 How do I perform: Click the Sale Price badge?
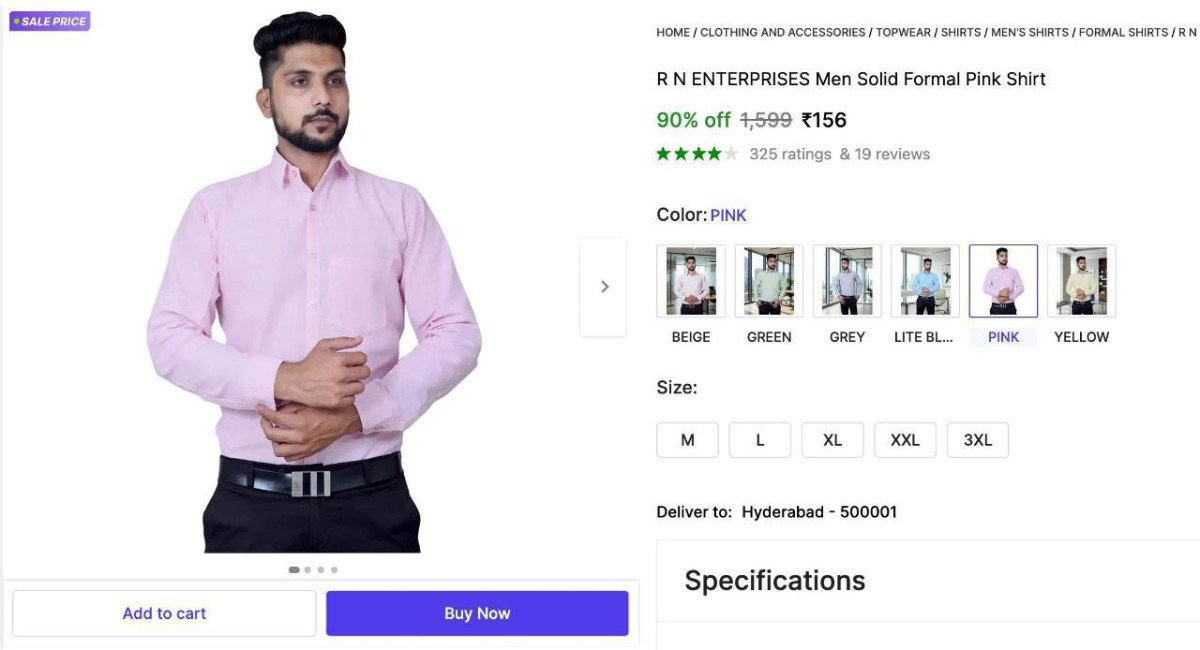(50, 21)
